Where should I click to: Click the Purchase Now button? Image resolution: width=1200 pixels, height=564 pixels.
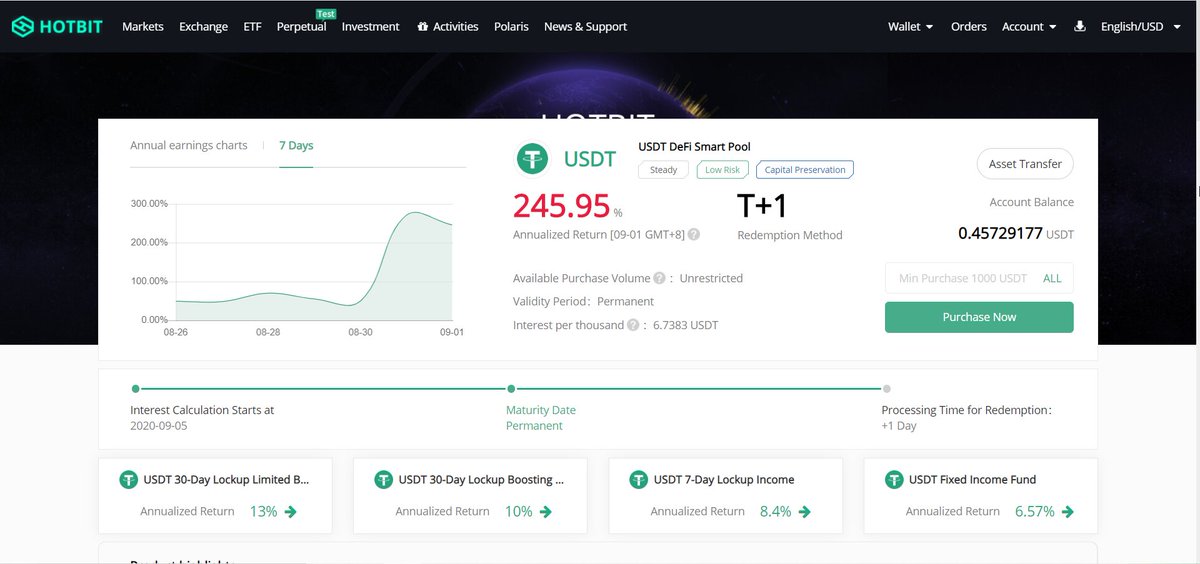[x=979, y=317]
